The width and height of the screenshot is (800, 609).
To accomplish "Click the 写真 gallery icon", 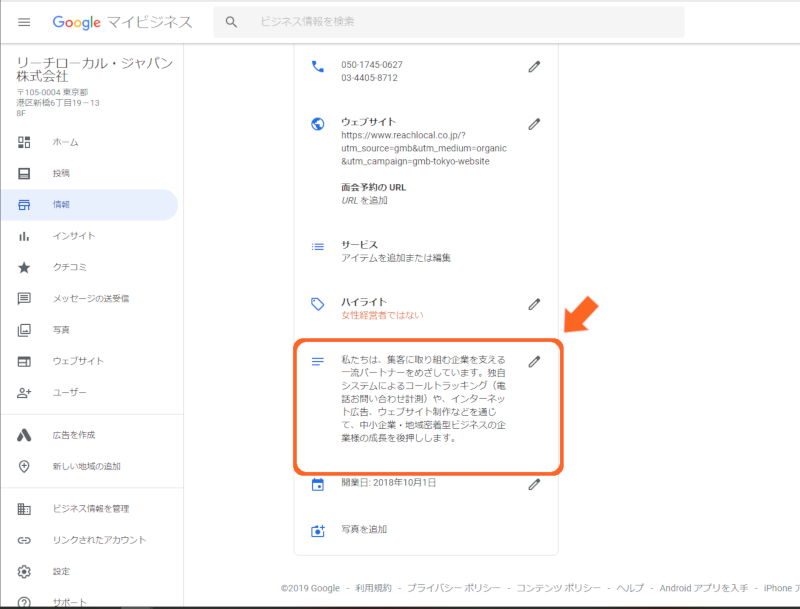I will point(24,330).
